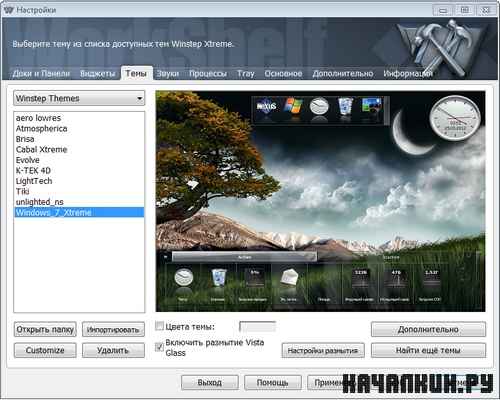Click the Выход button

click(210, 382)
